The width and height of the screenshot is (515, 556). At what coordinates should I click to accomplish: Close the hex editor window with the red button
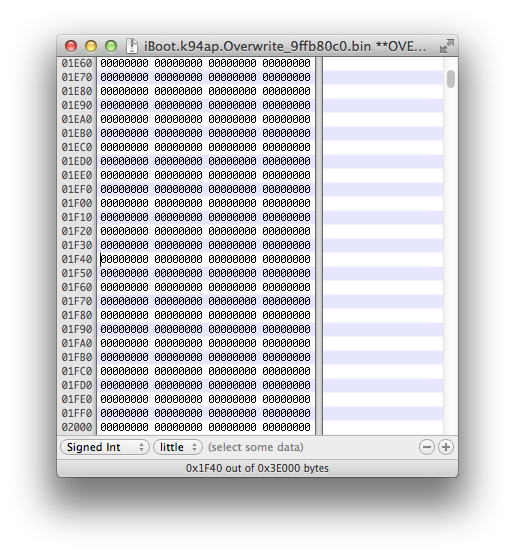pos(71,46)
